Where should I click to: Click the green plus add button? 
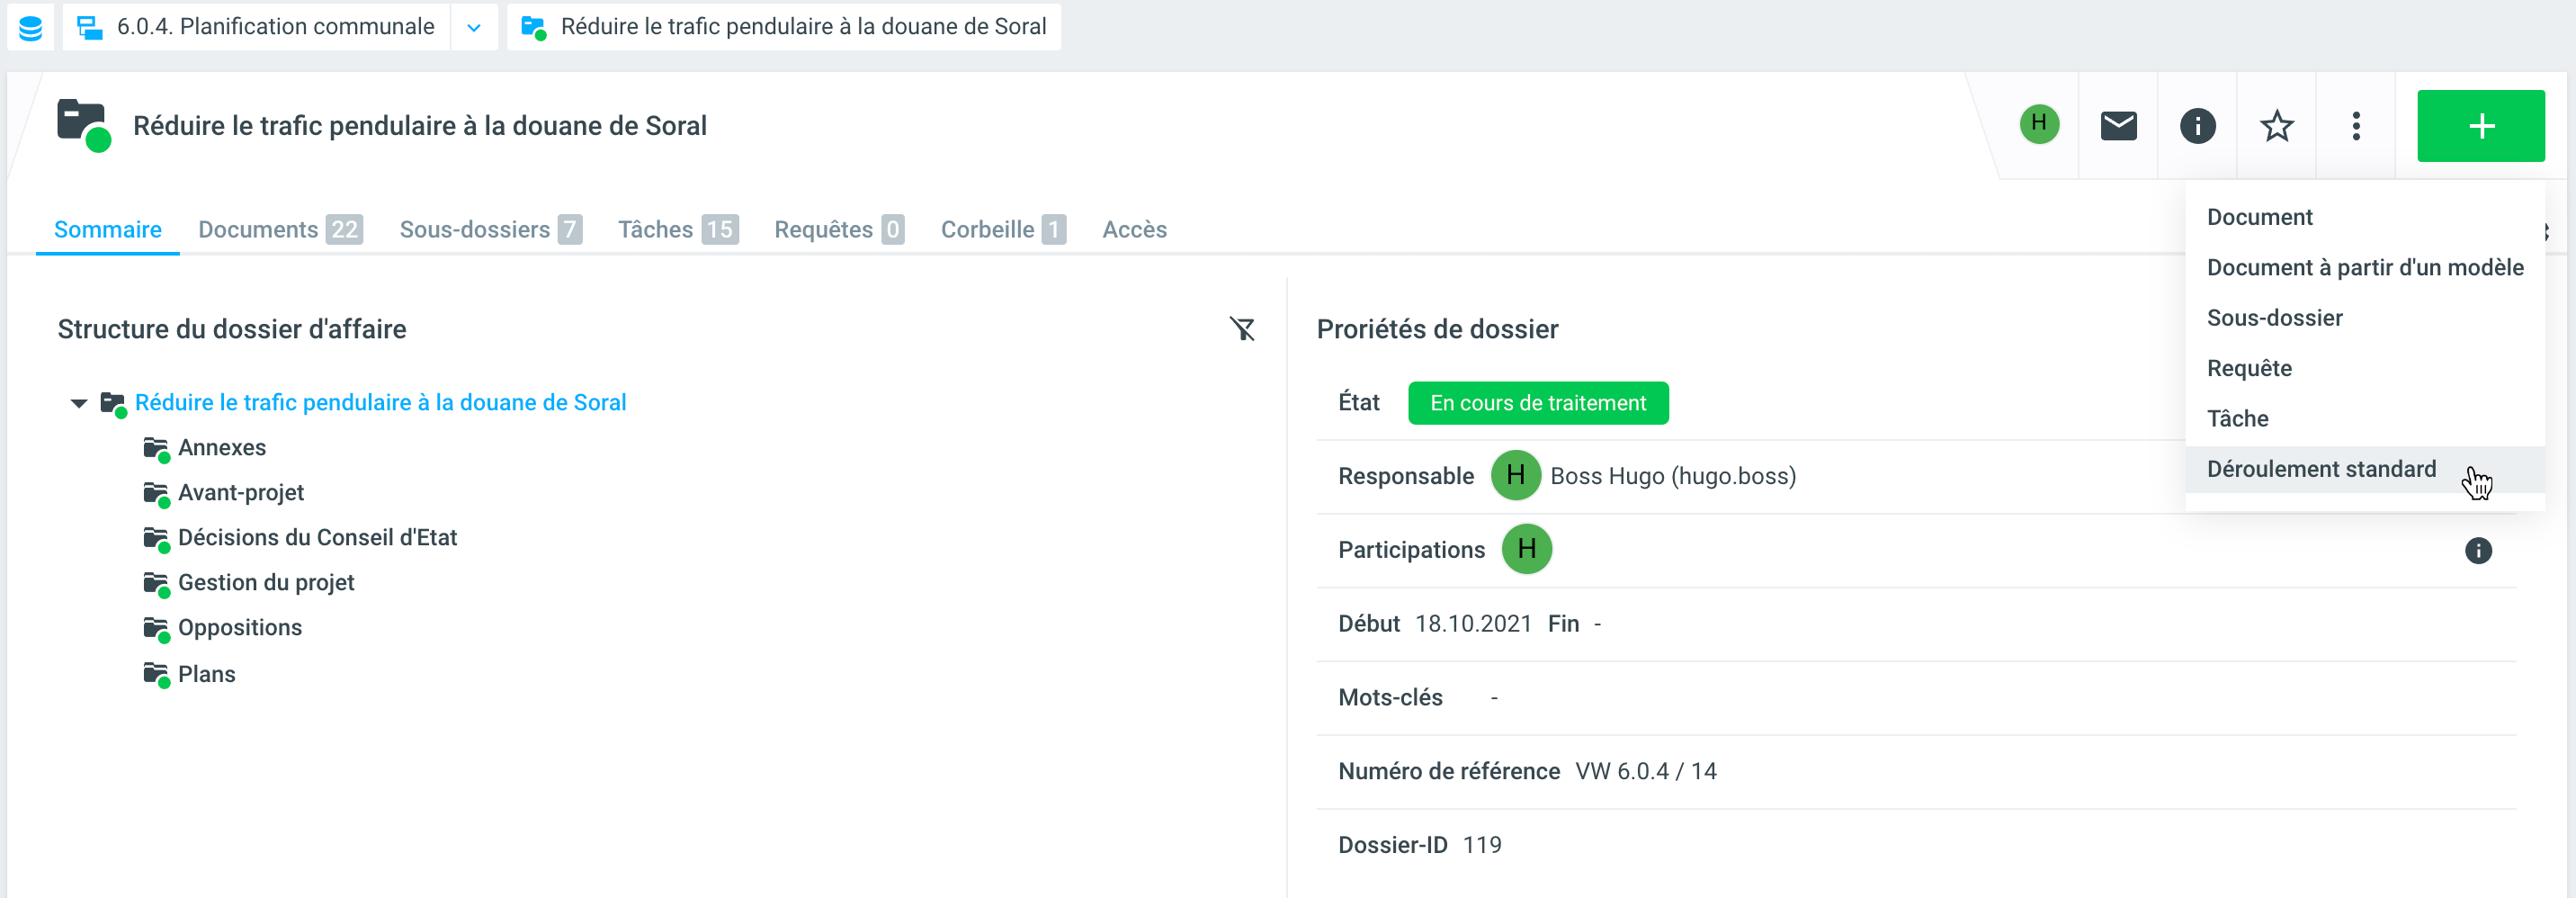(x=2479, y=126)
